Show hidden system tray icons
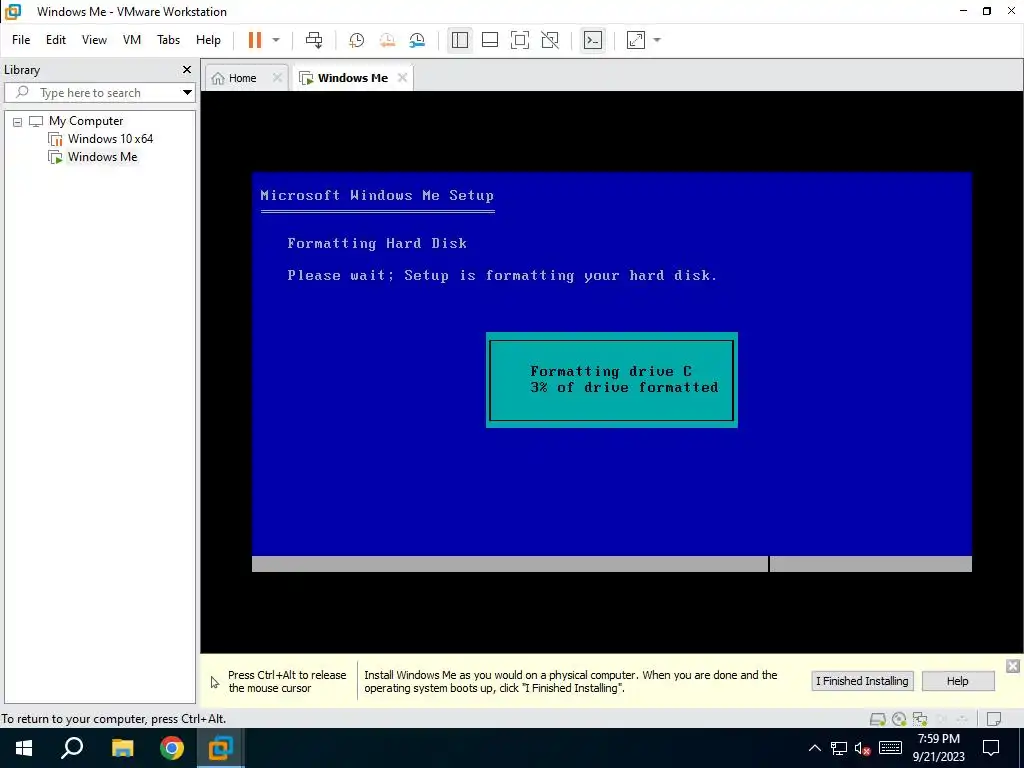1024x768 pixels. tap(814, 748)
